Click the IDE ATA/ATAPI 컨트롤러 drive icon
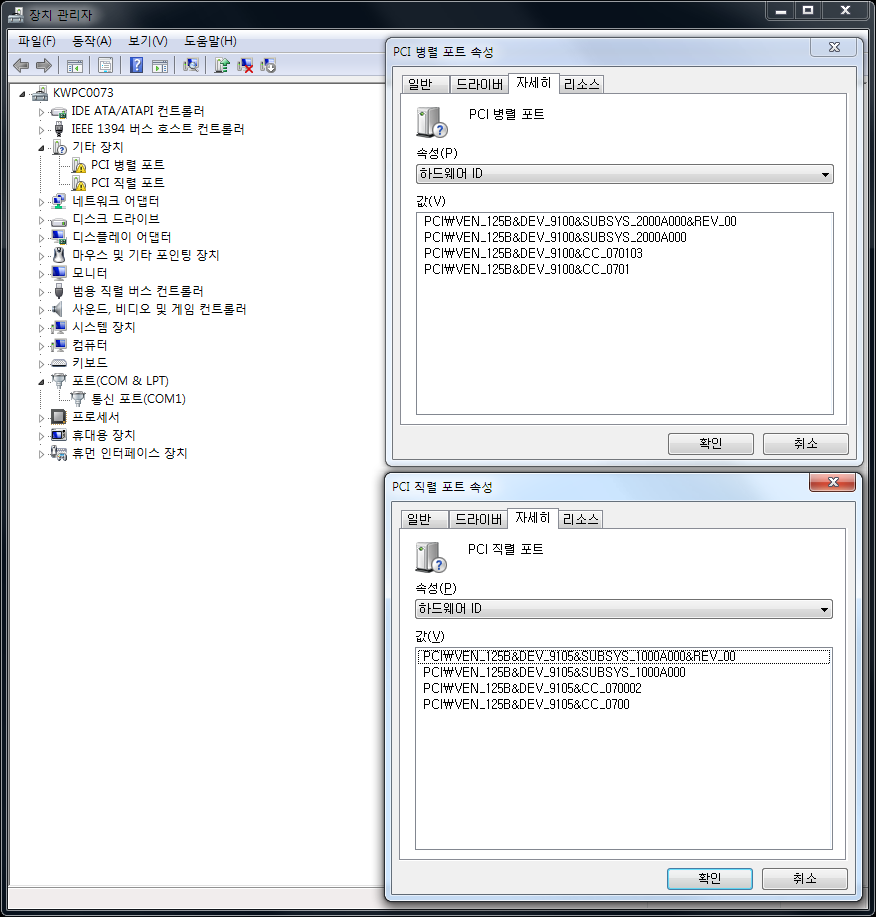Viewport: 876px width, 917px height. coord(58,112)
